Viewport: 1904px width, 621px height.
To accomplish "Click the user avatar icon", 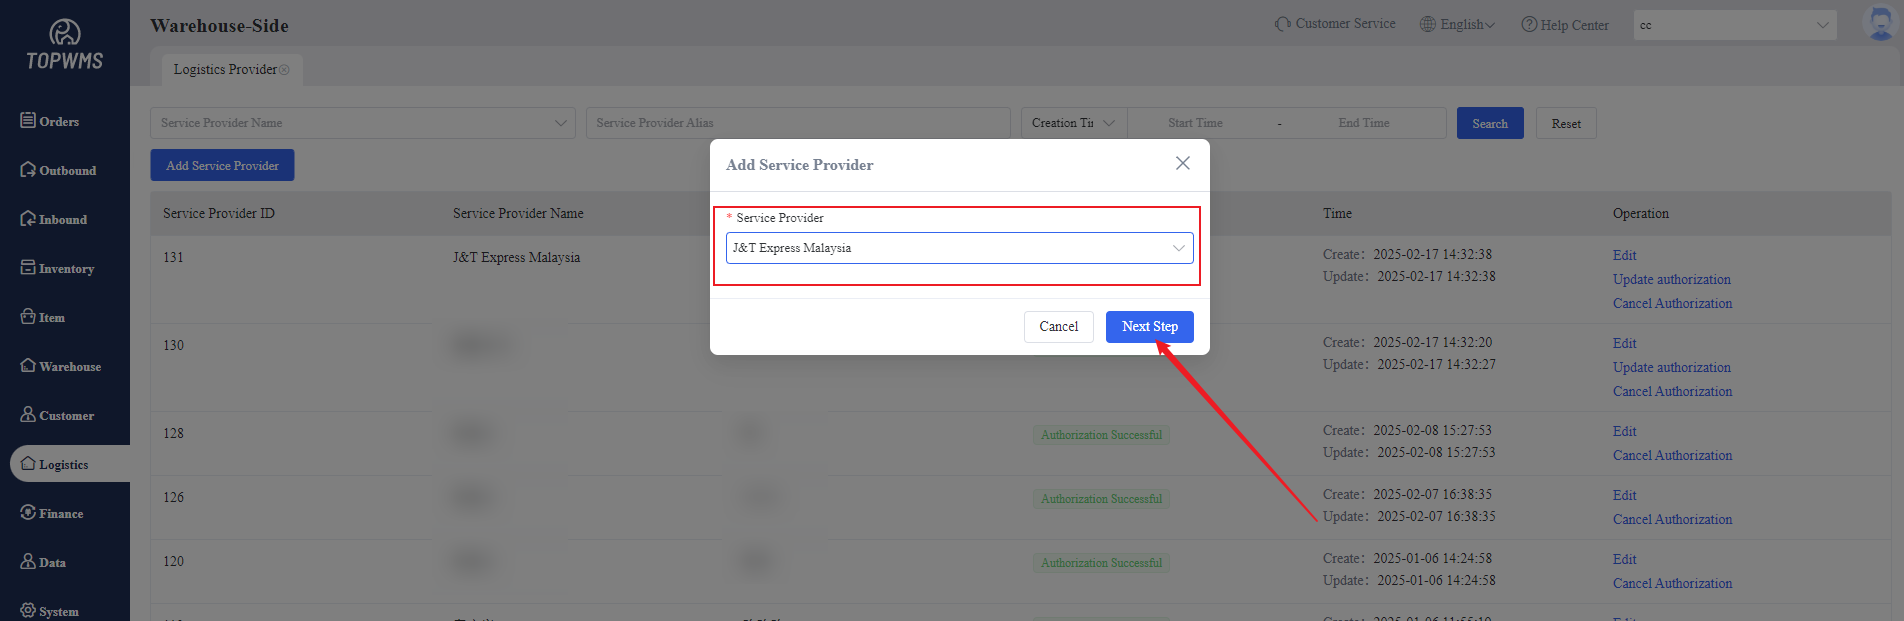I will coord(1880,23).
